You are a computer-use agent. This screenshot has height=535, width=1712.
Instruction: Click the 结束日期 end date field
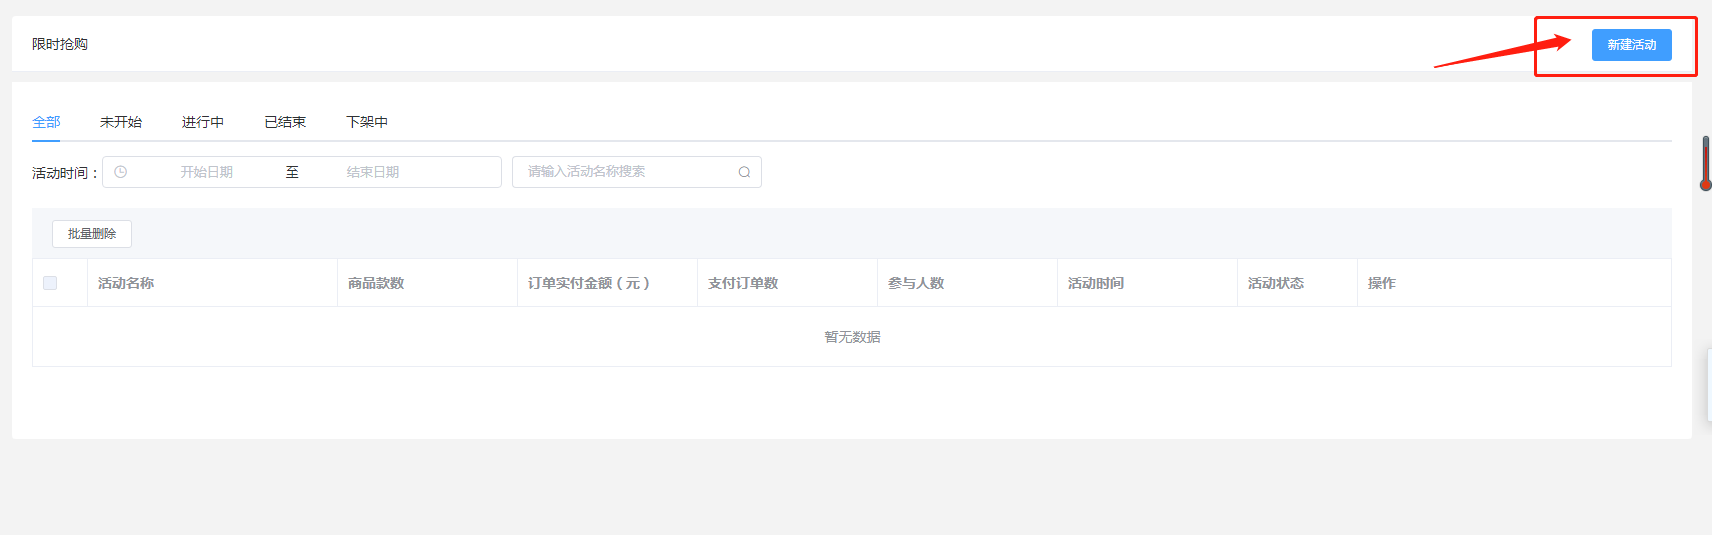coord(373,172)
